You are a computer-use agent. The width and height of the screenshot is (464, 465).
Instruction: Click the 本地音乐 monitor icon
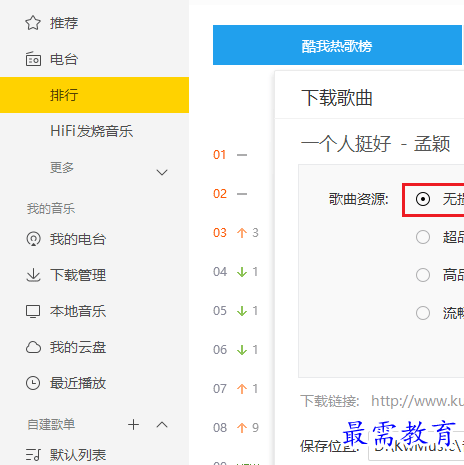33,311
